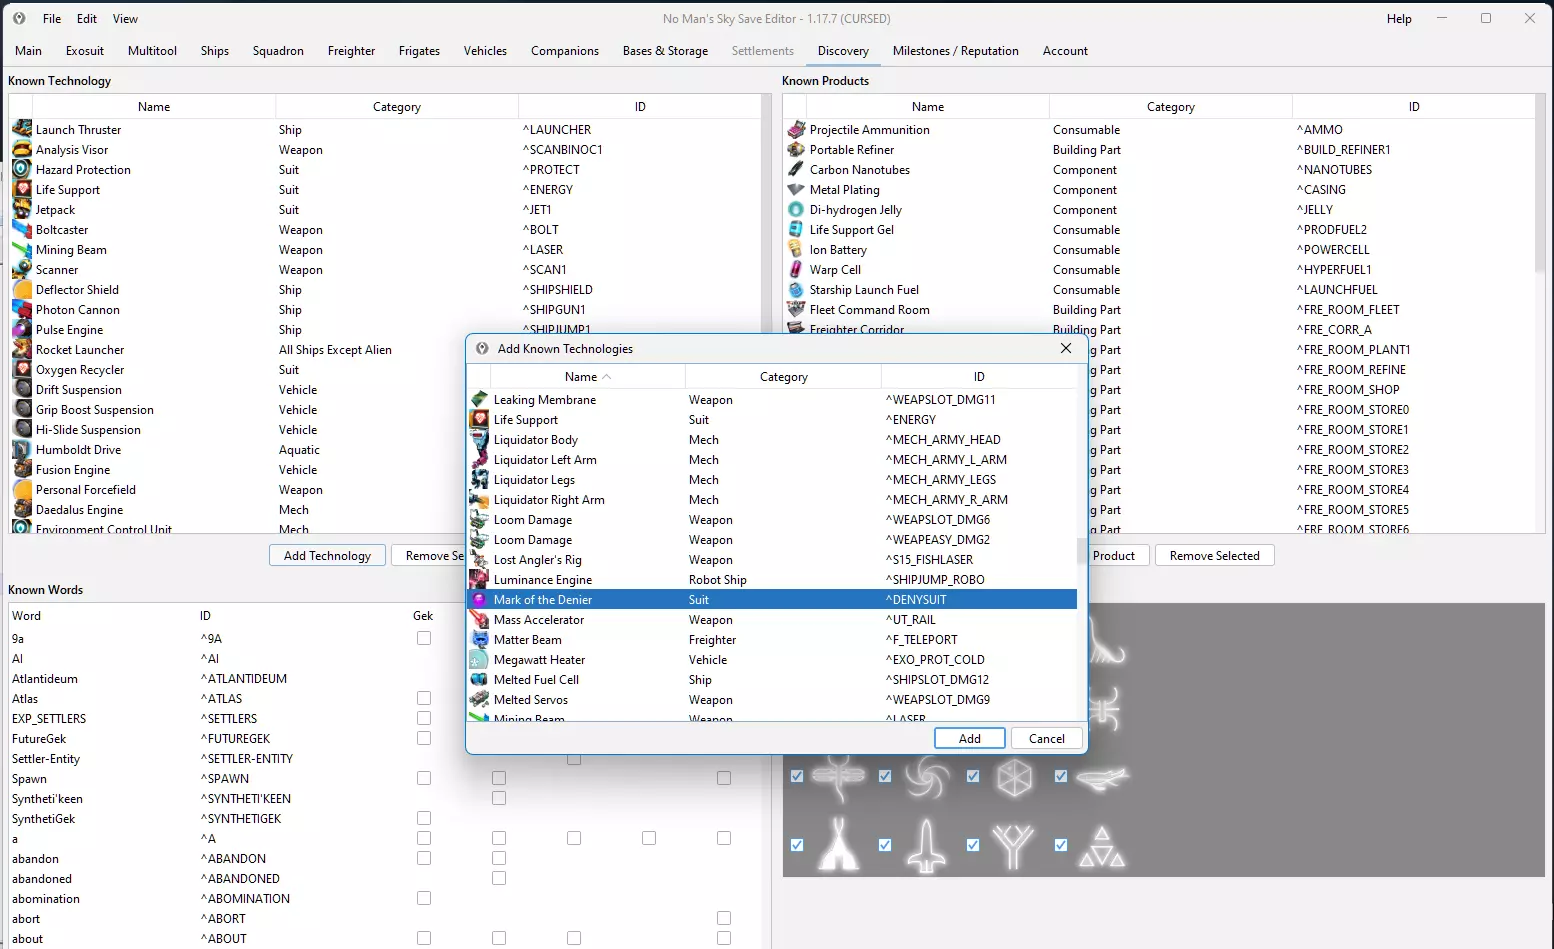Click the Warp Cell product icon
Screen dimensions: 1554x949
point(796,269)
